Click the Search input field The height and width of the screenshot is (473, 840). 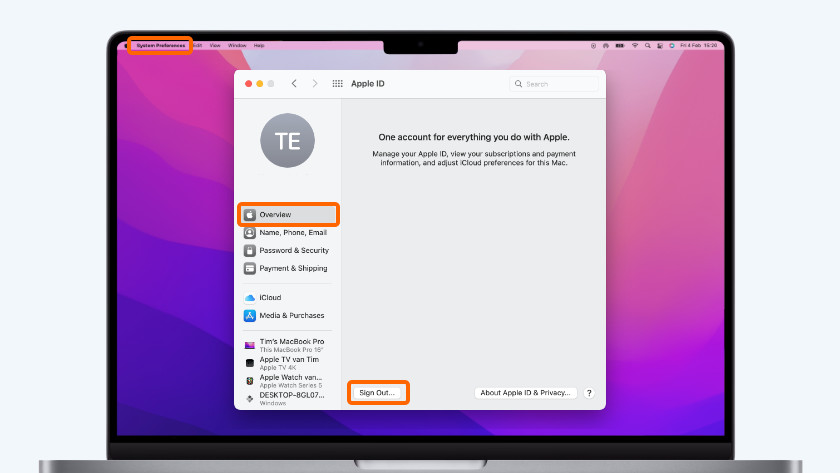(558, 84)
